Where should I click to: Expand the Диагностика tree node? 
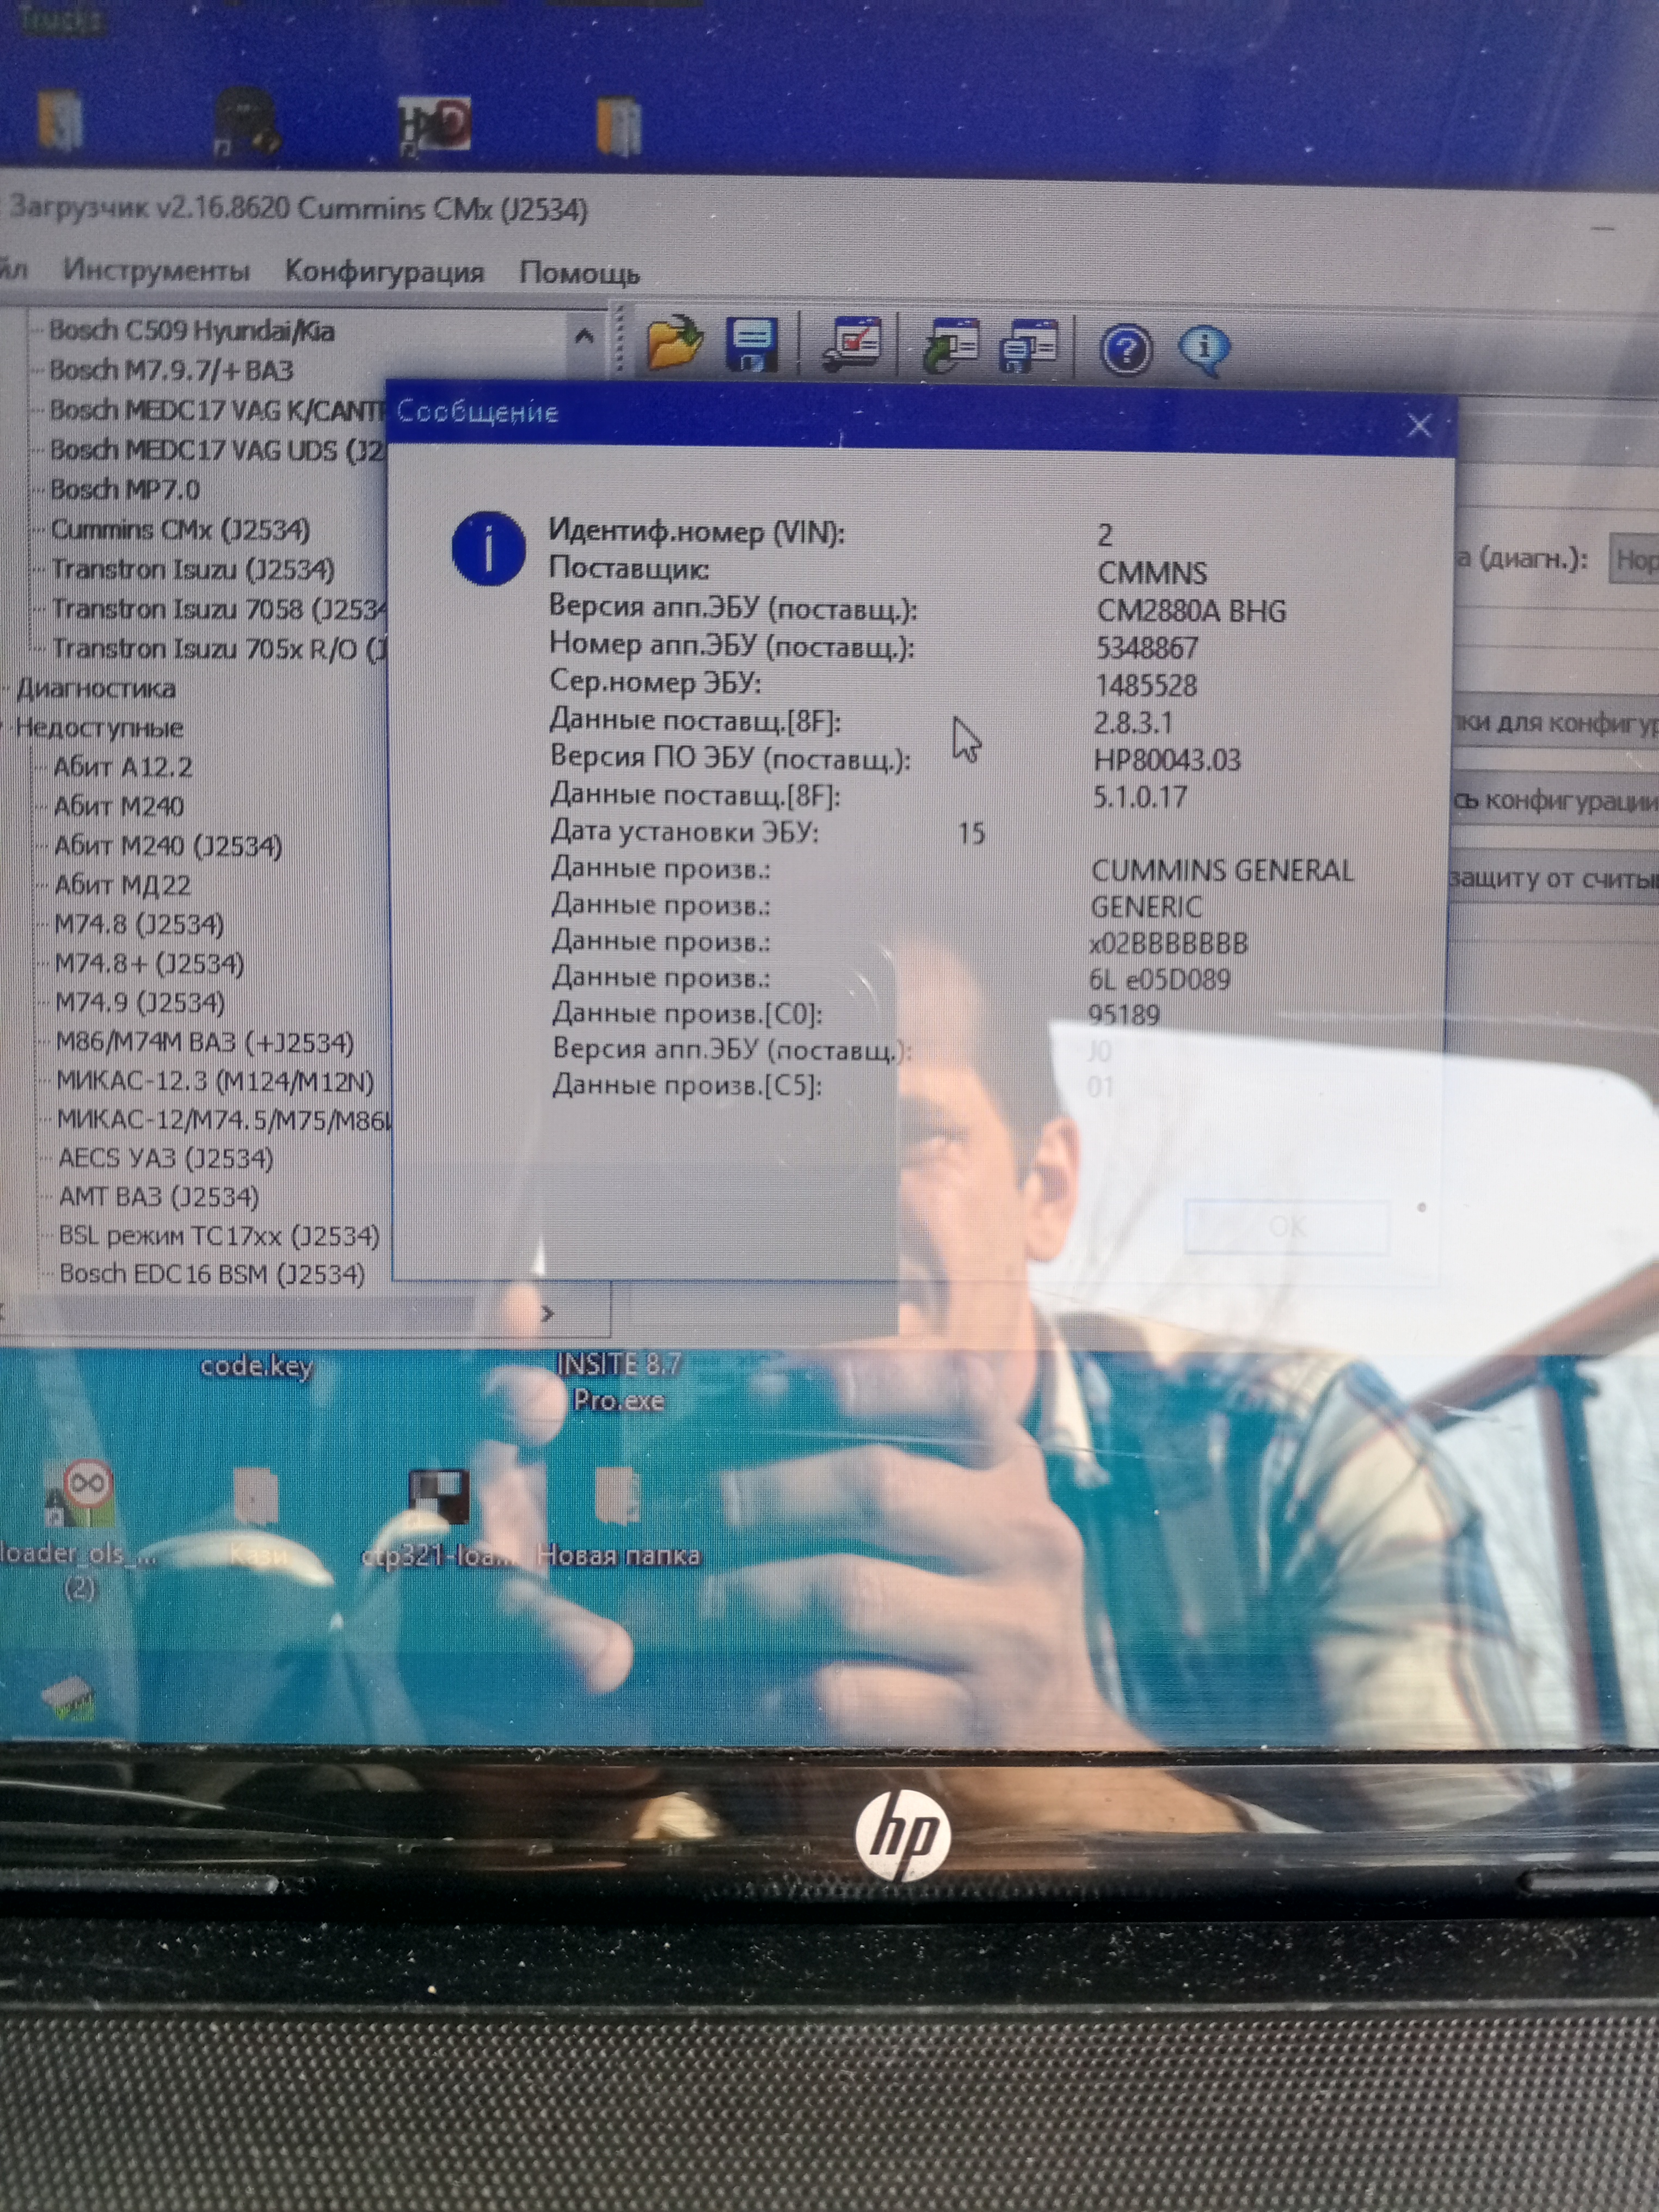[x=95, y=688]
